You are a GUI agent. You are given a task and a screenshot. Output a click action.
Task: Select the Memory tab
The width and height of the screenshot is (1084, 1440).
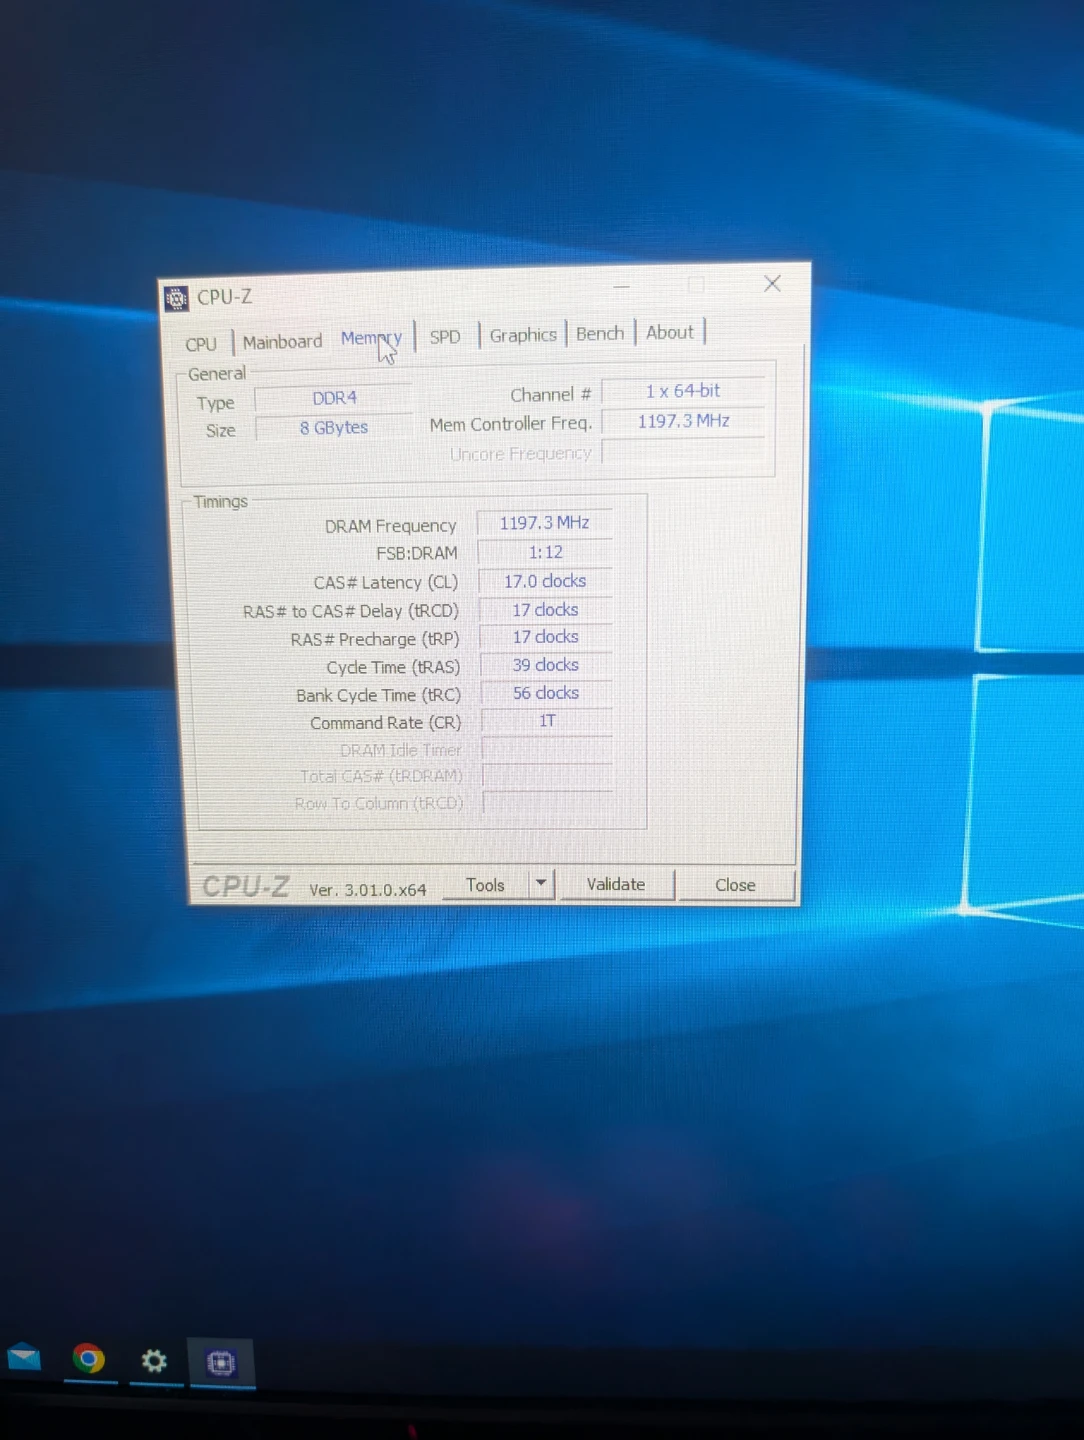pos(371,339)
